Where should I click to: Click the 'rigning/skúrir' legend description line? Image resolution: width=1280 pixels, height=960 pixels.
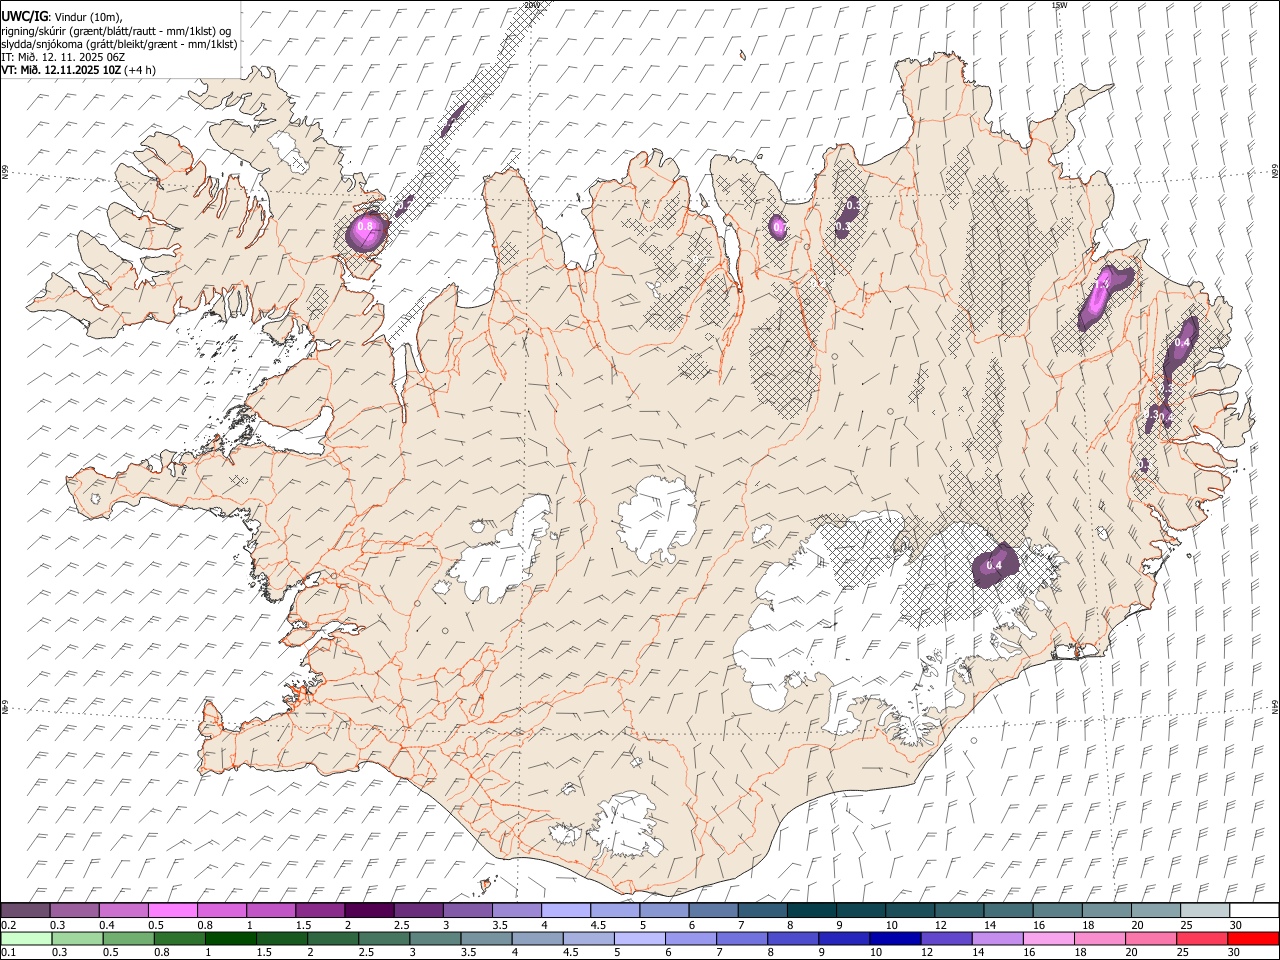(115, 30)
